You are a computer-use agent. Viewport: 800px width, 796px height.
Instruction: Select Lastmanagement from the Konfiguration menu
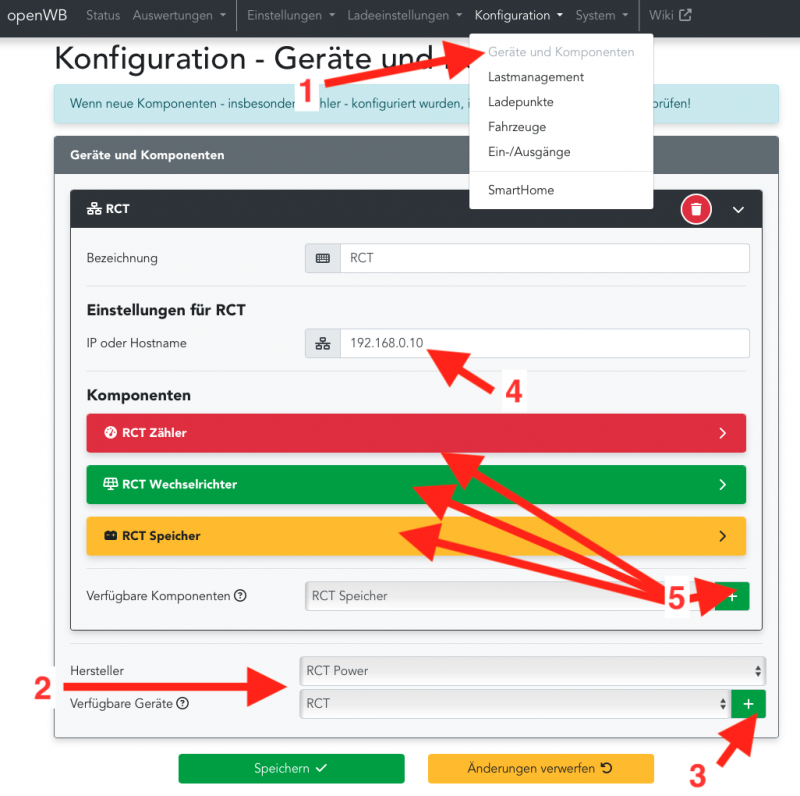[535, 77]
